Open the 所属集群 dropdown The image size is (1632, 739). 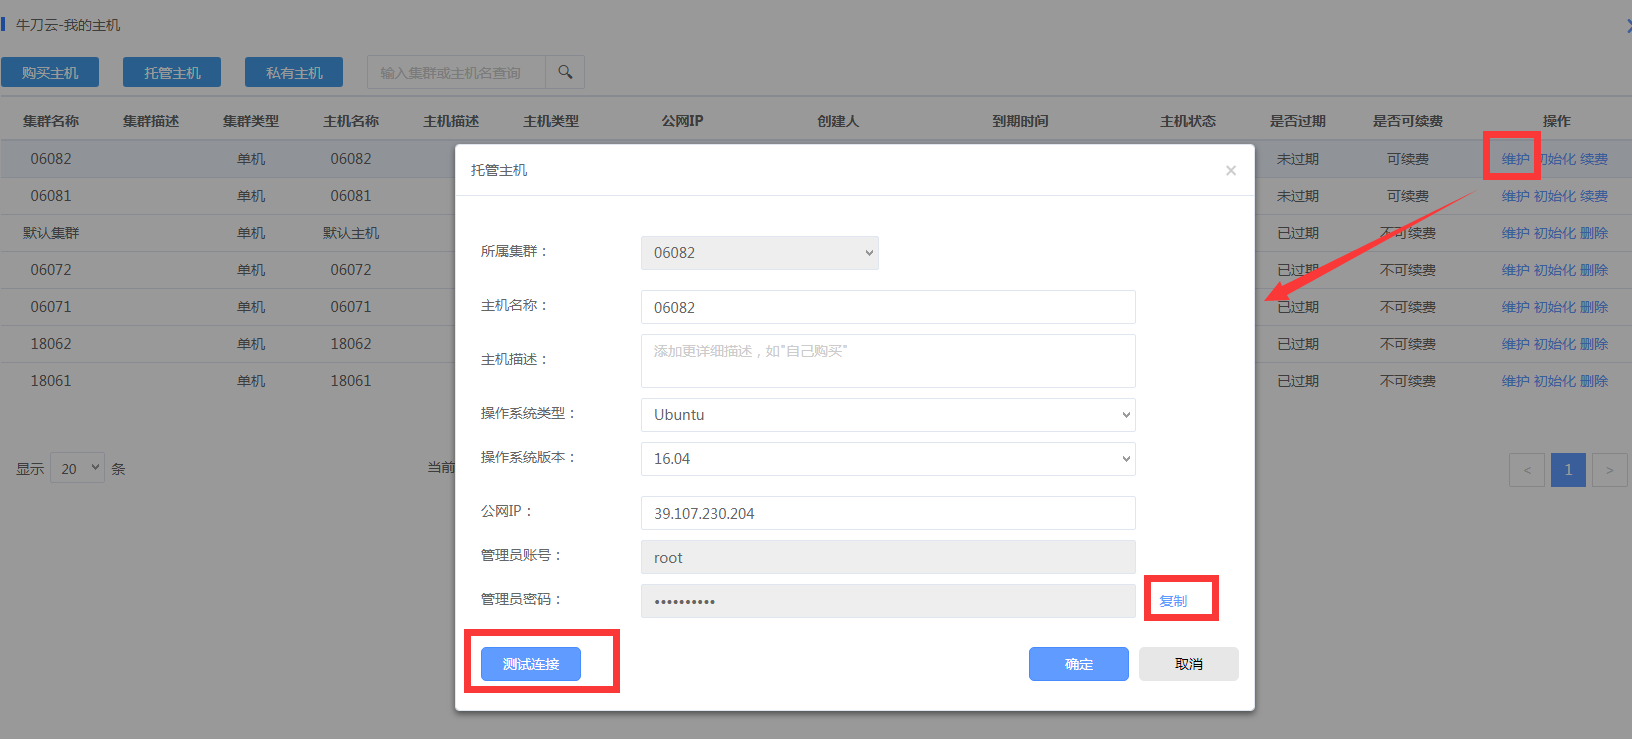760,253
